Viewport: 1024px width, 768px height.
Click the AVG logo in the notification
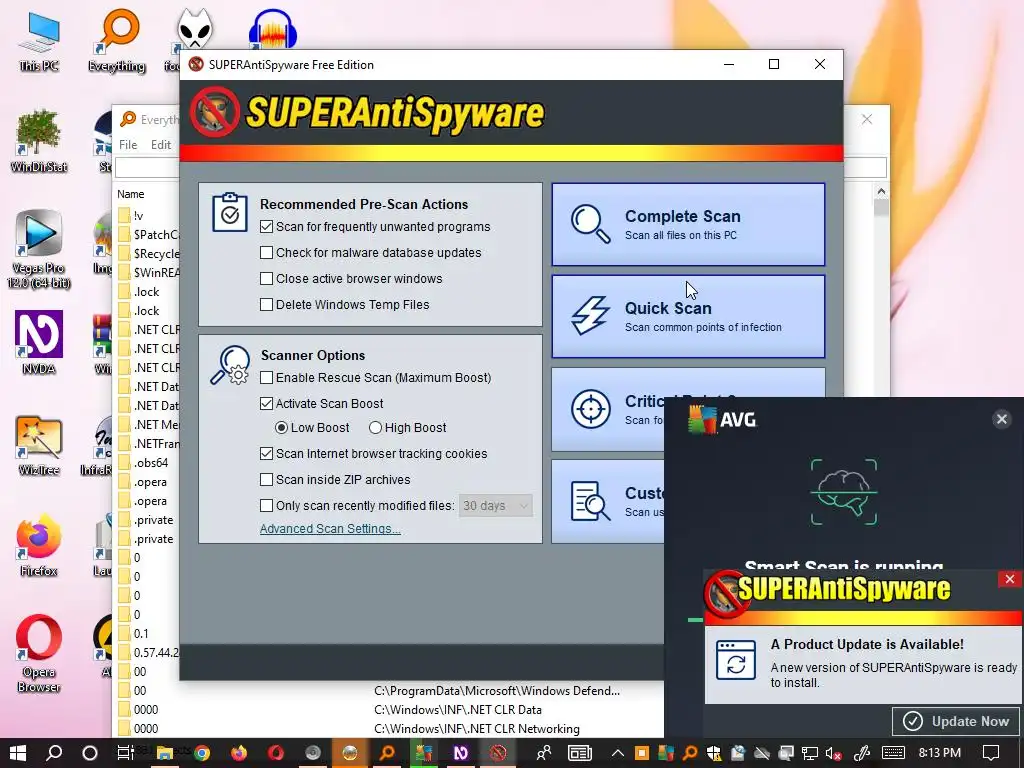tap(722, 419)
